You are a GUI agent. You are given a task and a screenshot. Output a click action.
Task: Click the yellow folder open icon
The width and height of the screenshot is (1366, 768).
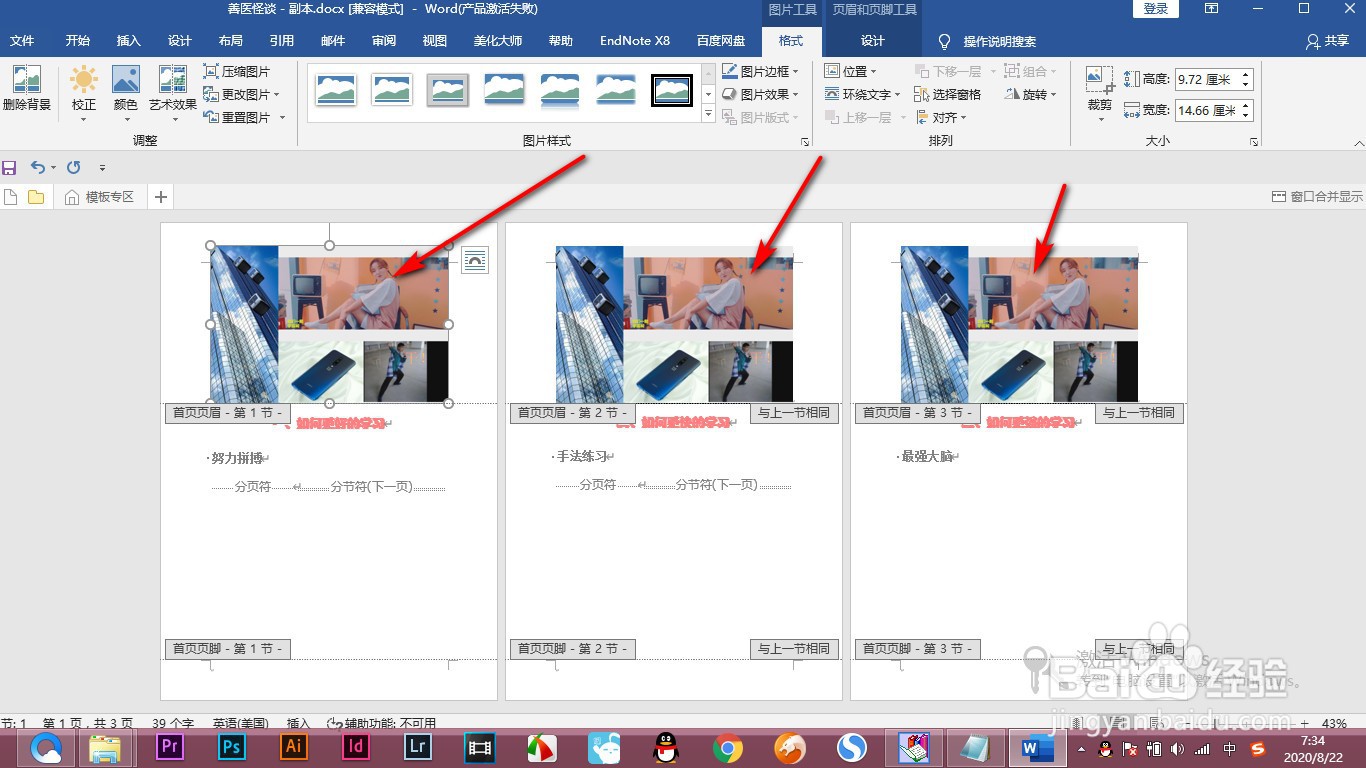[36, 197]
